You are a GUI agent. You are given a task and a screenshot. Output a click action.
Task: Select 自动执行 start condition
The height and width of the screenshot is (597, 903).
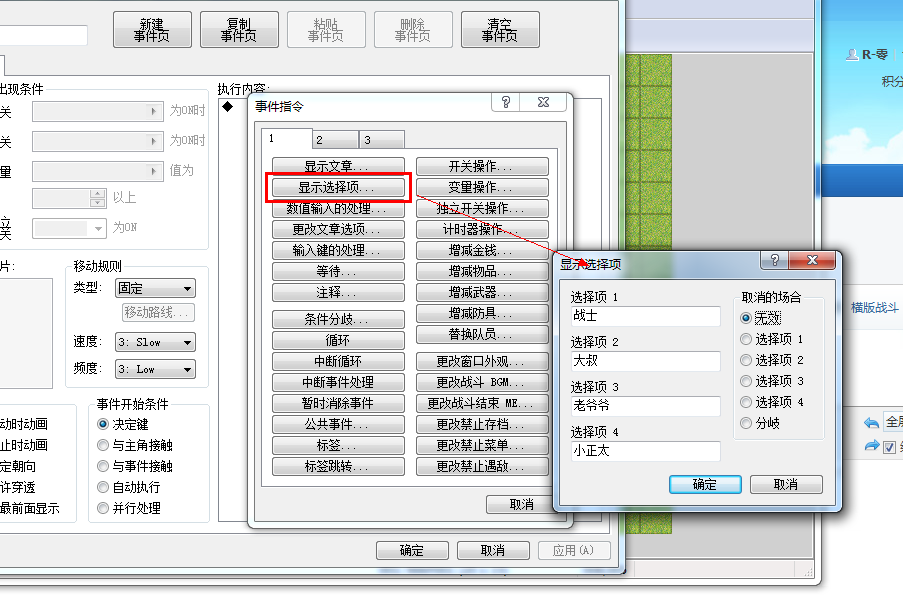(x=129, y=487)
